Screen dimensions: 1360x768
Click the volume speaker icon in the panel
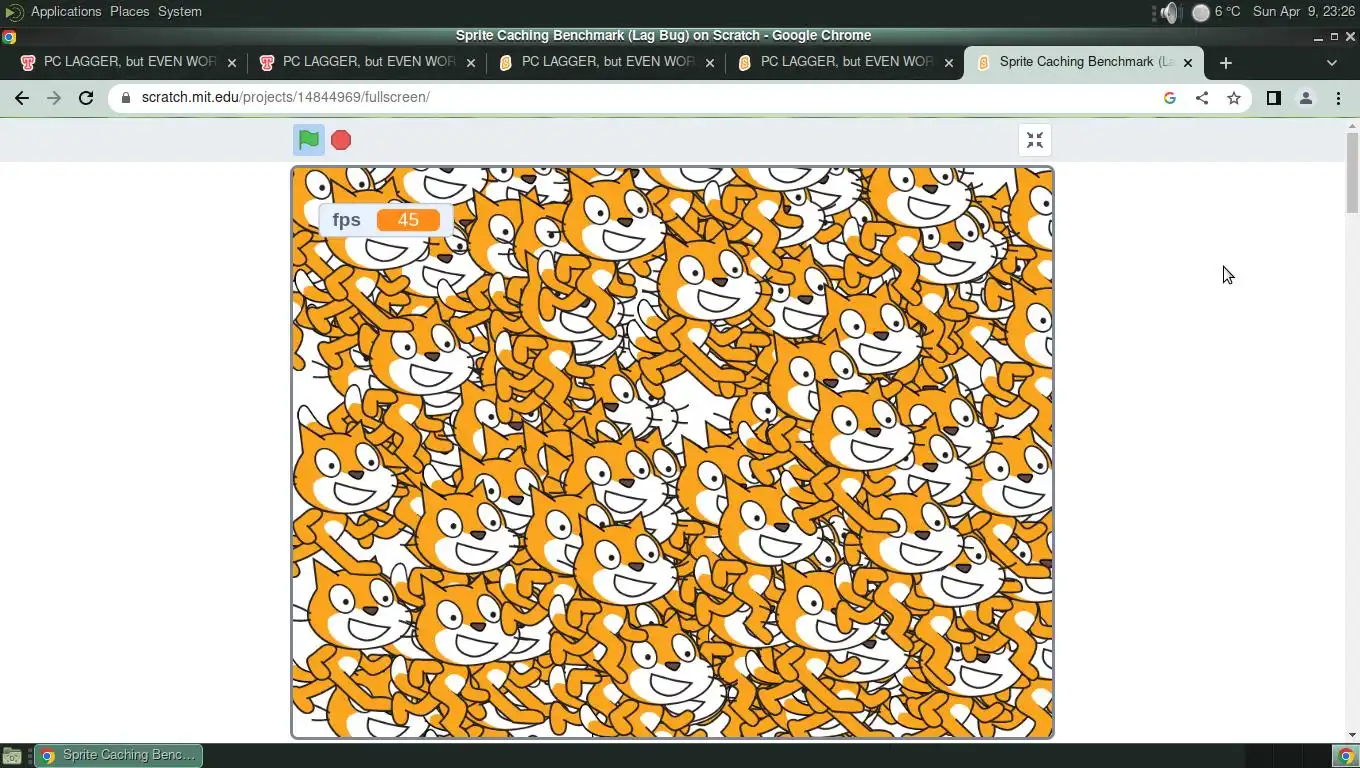(x=1170, y=12)
